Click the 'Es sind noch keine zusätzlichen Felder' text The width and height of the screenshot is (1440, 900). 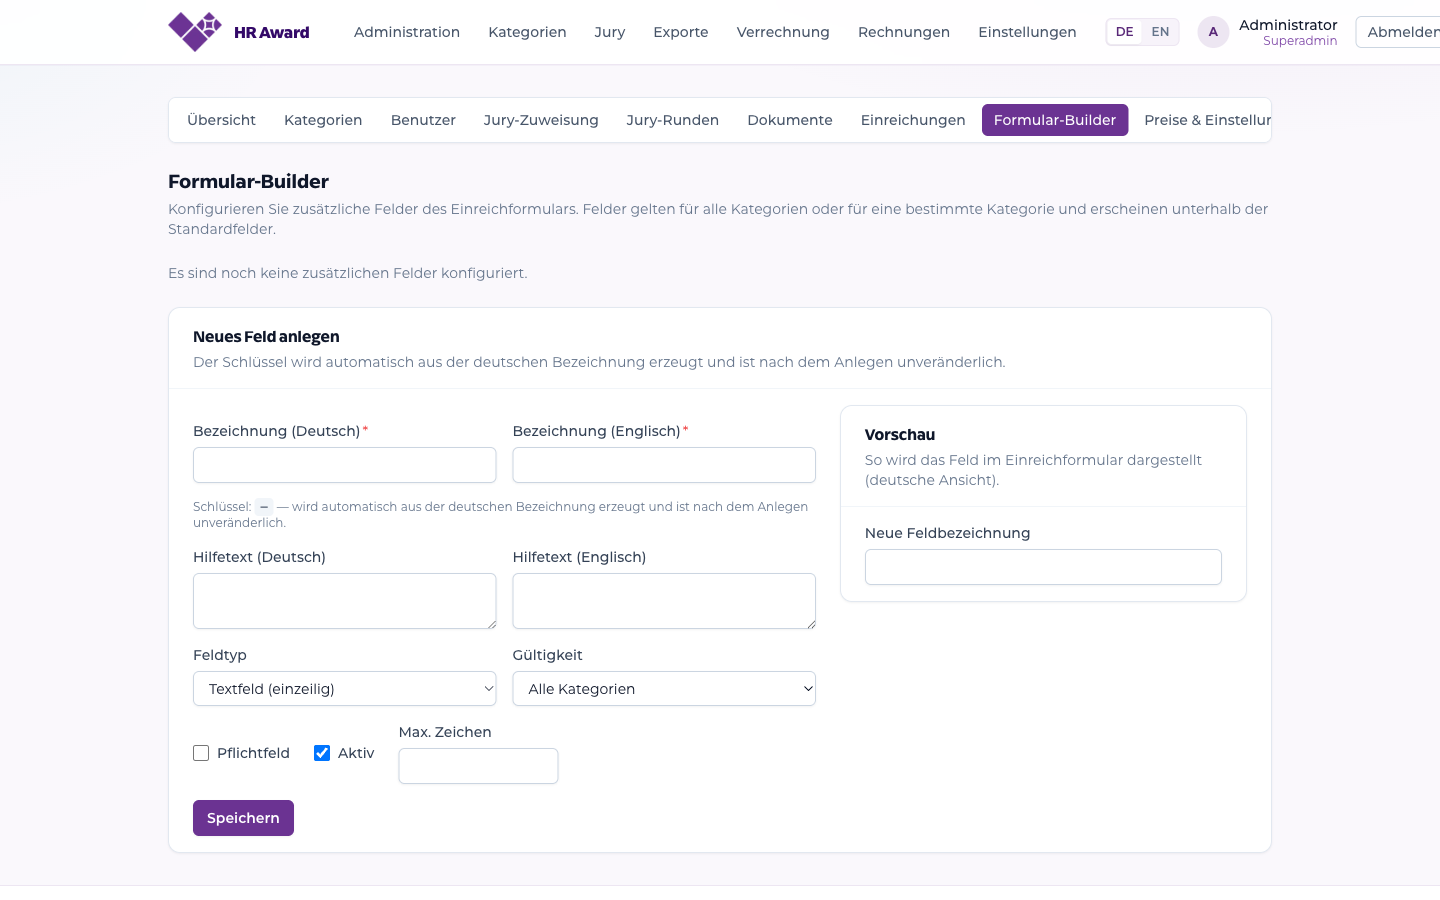347,273
